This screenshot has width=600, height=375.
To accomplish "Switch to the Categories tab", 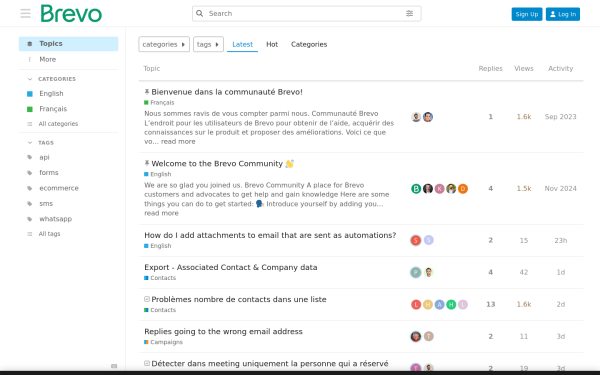I will 309,44.
